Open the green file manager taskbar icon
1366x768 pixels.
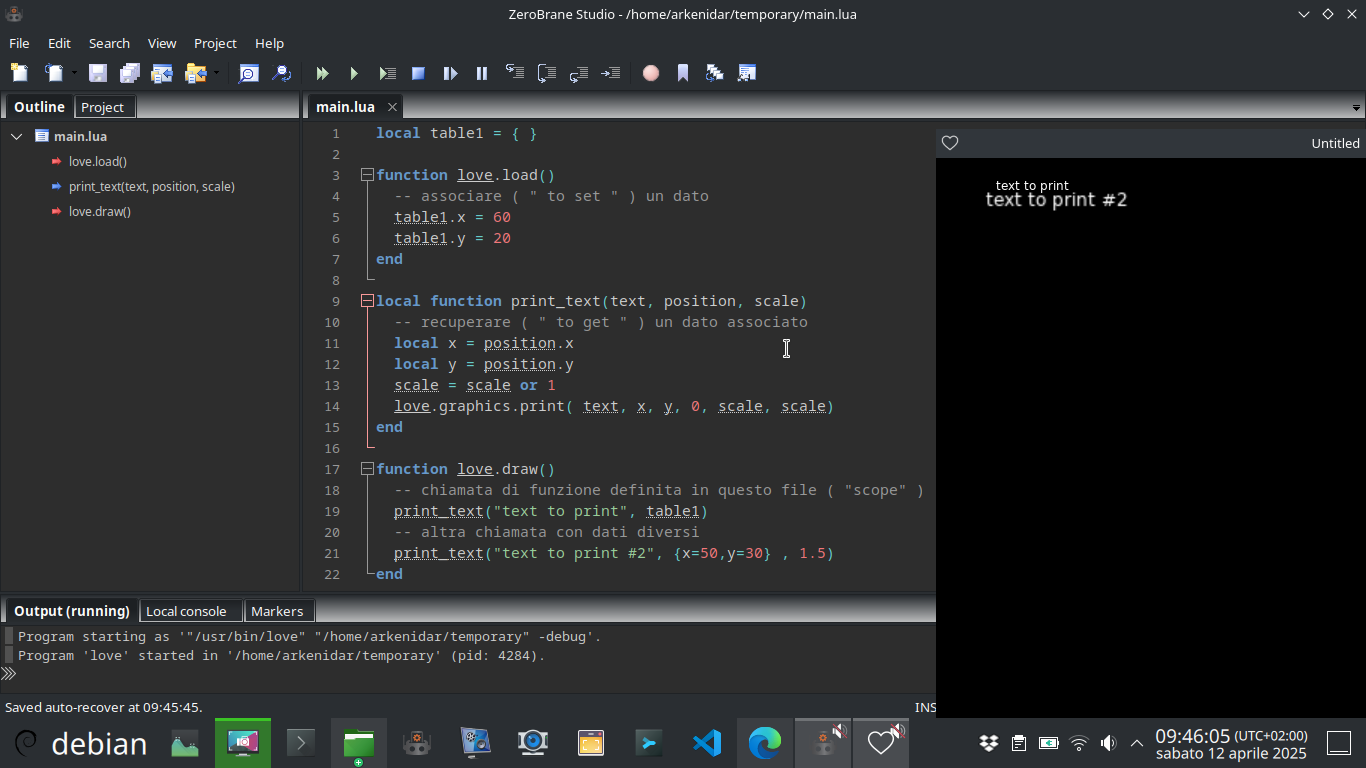(359, 743)
